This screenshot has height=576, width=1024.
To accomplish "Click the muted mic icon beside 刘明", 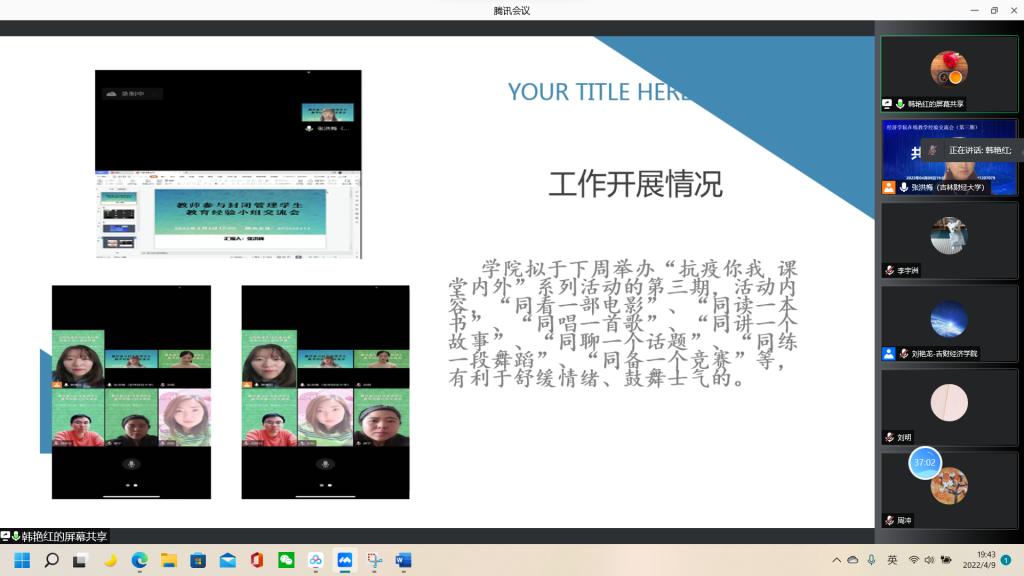I will [x=889, y=437].
